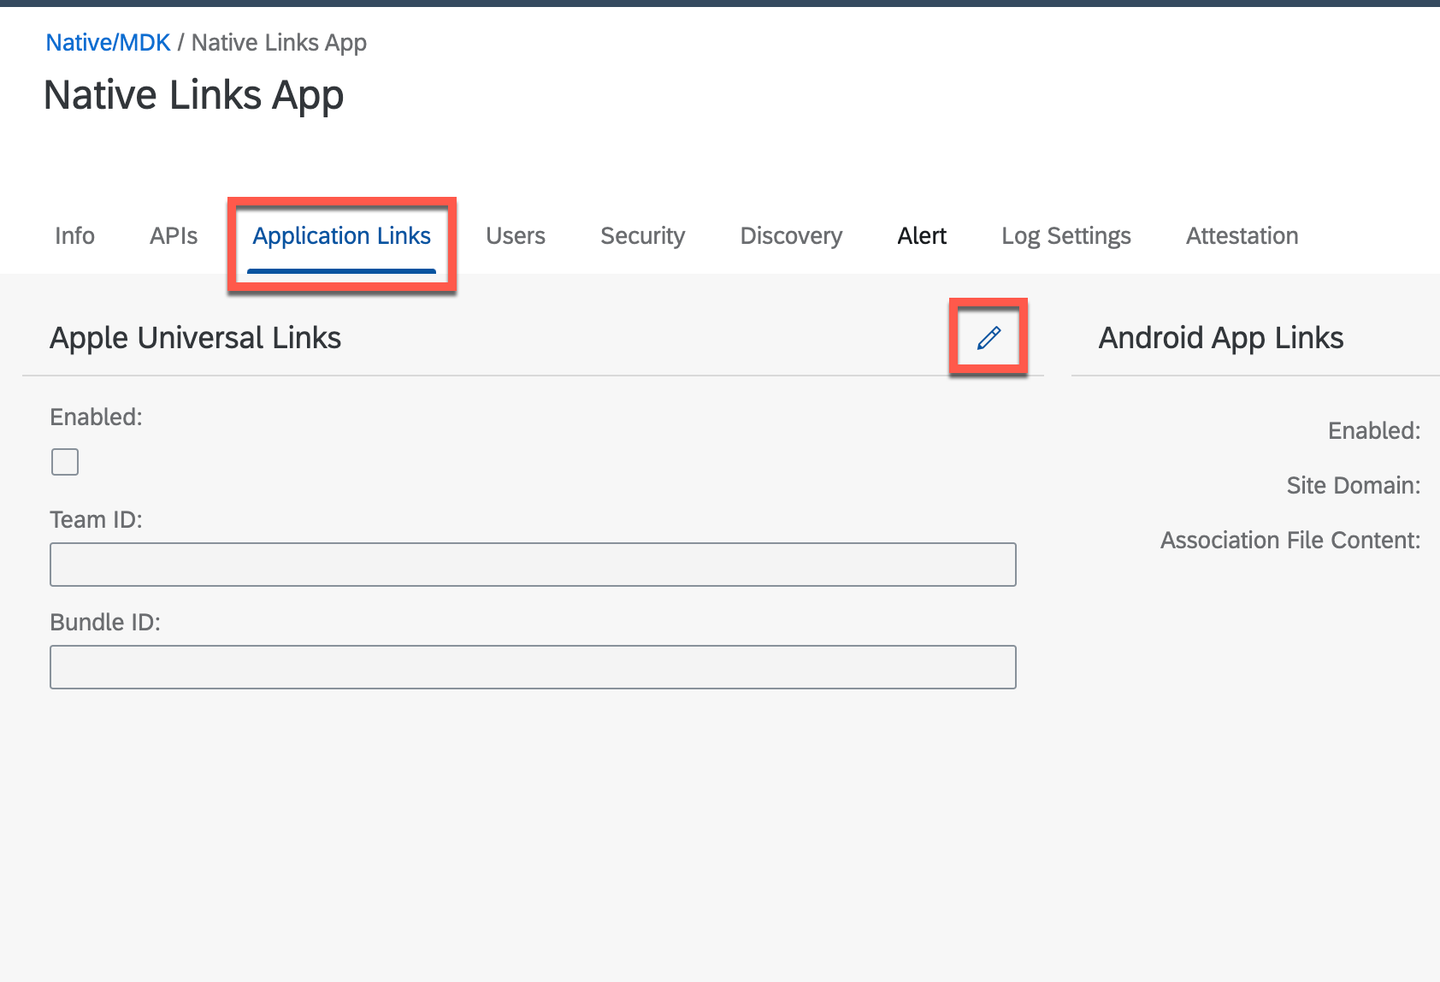
Task: Follow the Native/MDK breadcrumb link
Action: click(108, 43)
